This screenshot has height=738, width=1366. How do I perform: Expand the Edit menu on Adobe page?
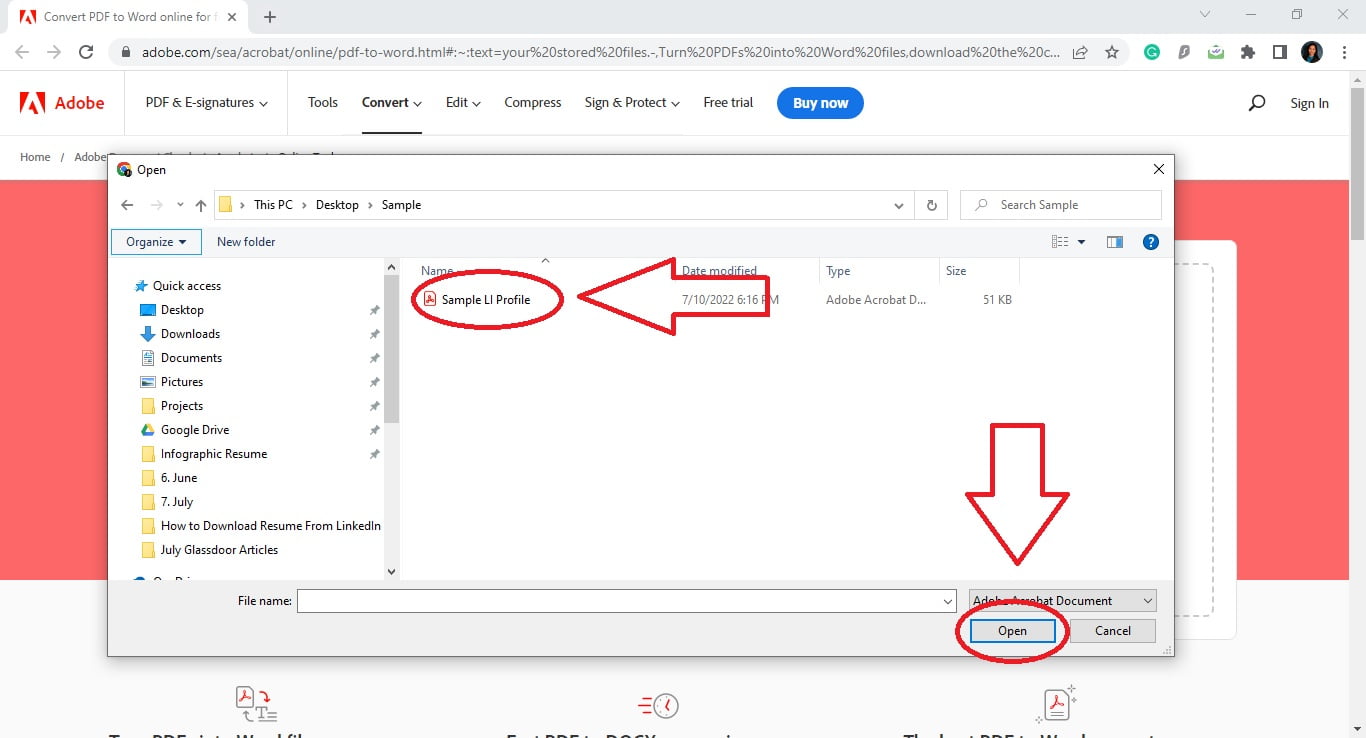(x=463, y=103)
